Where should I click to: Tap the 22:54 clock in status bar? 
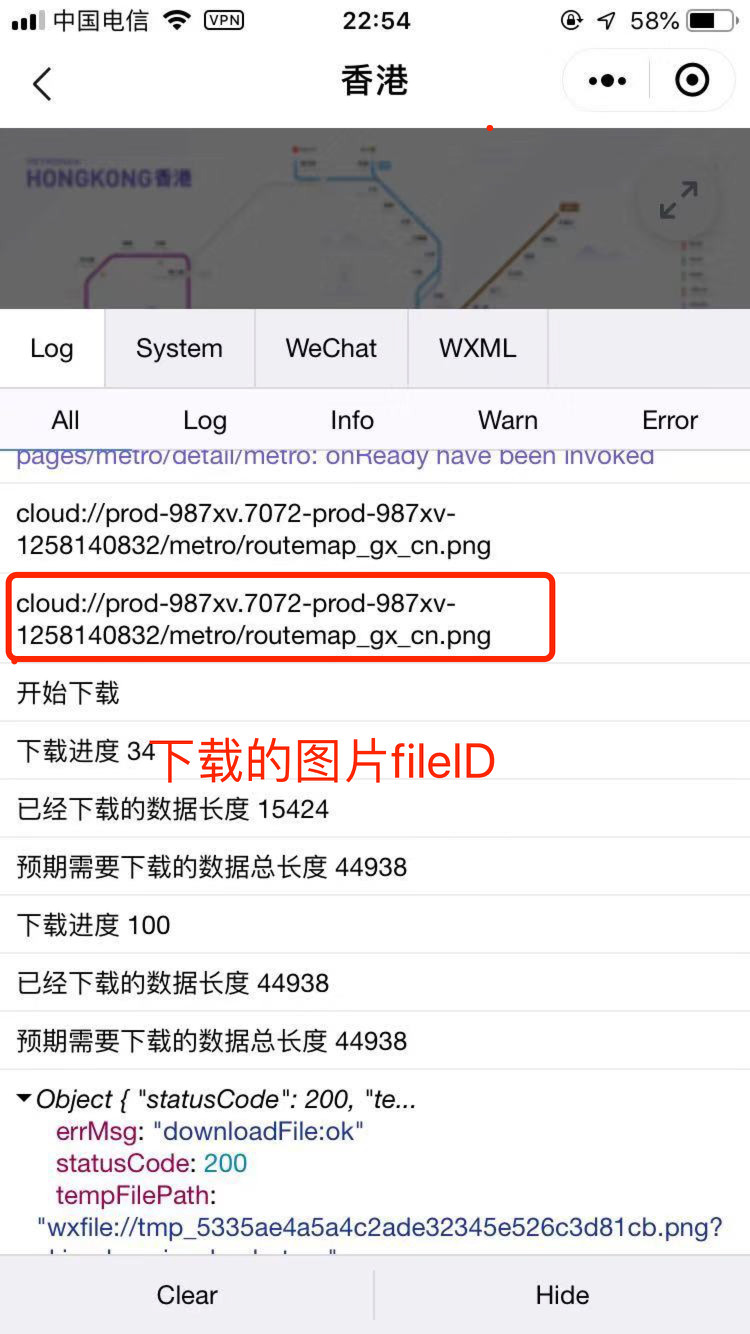[x=376, y=20]
